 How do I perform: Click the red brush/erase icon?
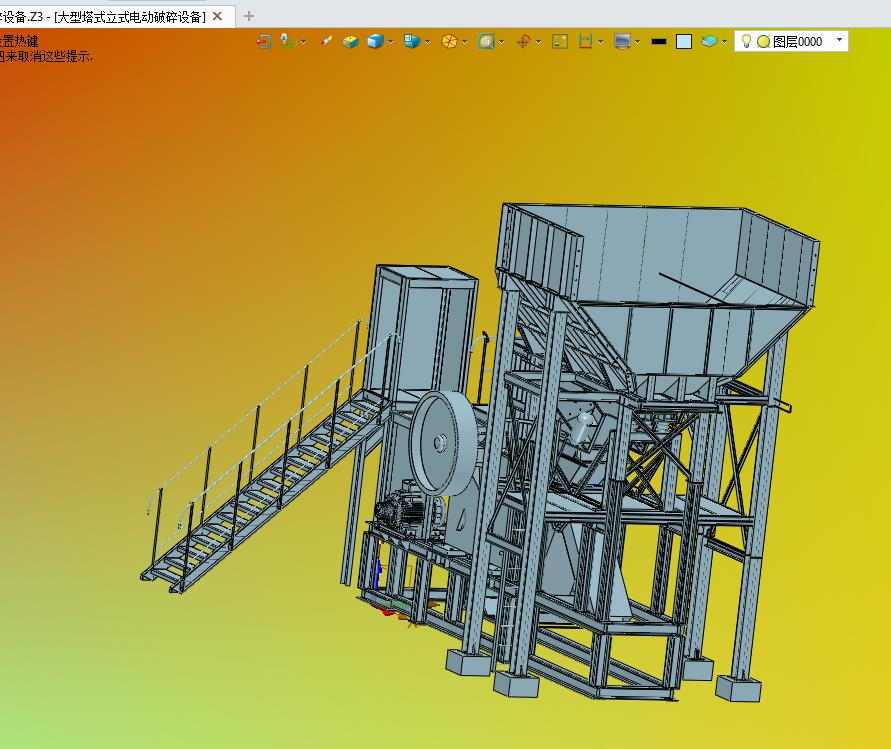326,41
